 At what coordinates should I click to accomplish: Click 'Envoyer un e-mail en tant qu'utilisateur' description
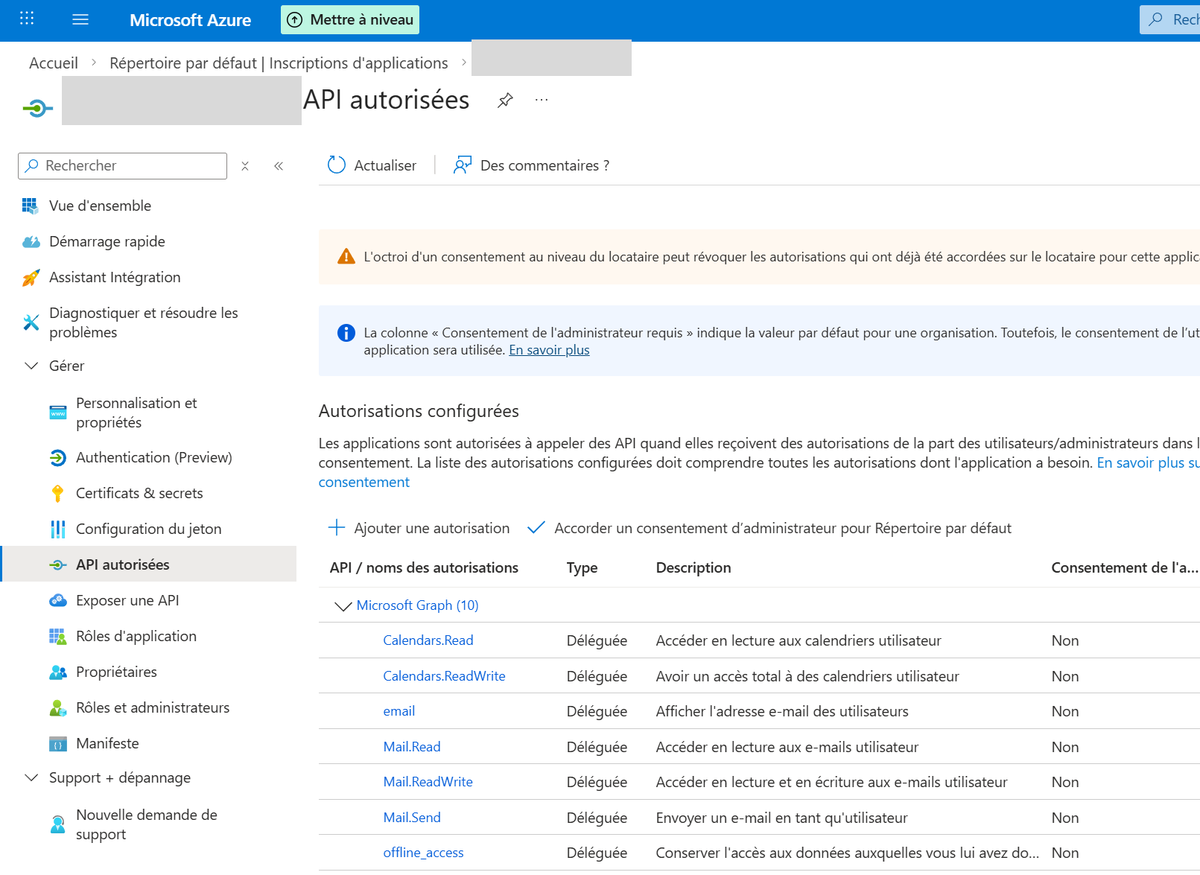pos(782,818)
